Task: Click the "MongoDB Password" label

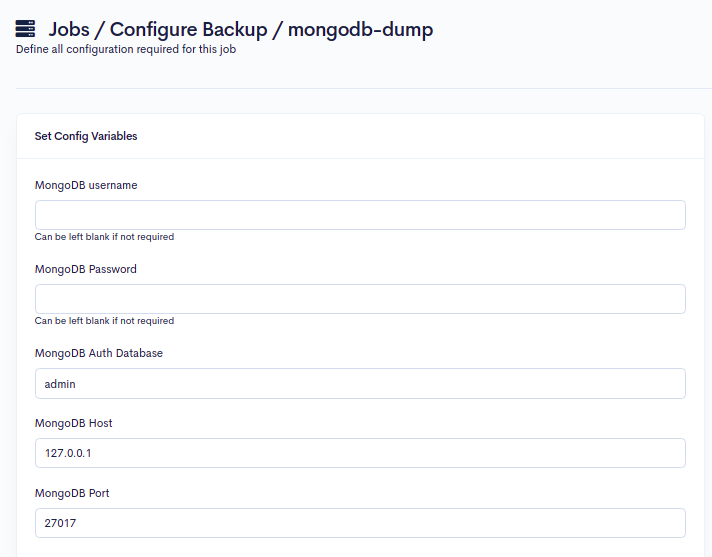Action: tap(86, 269)
